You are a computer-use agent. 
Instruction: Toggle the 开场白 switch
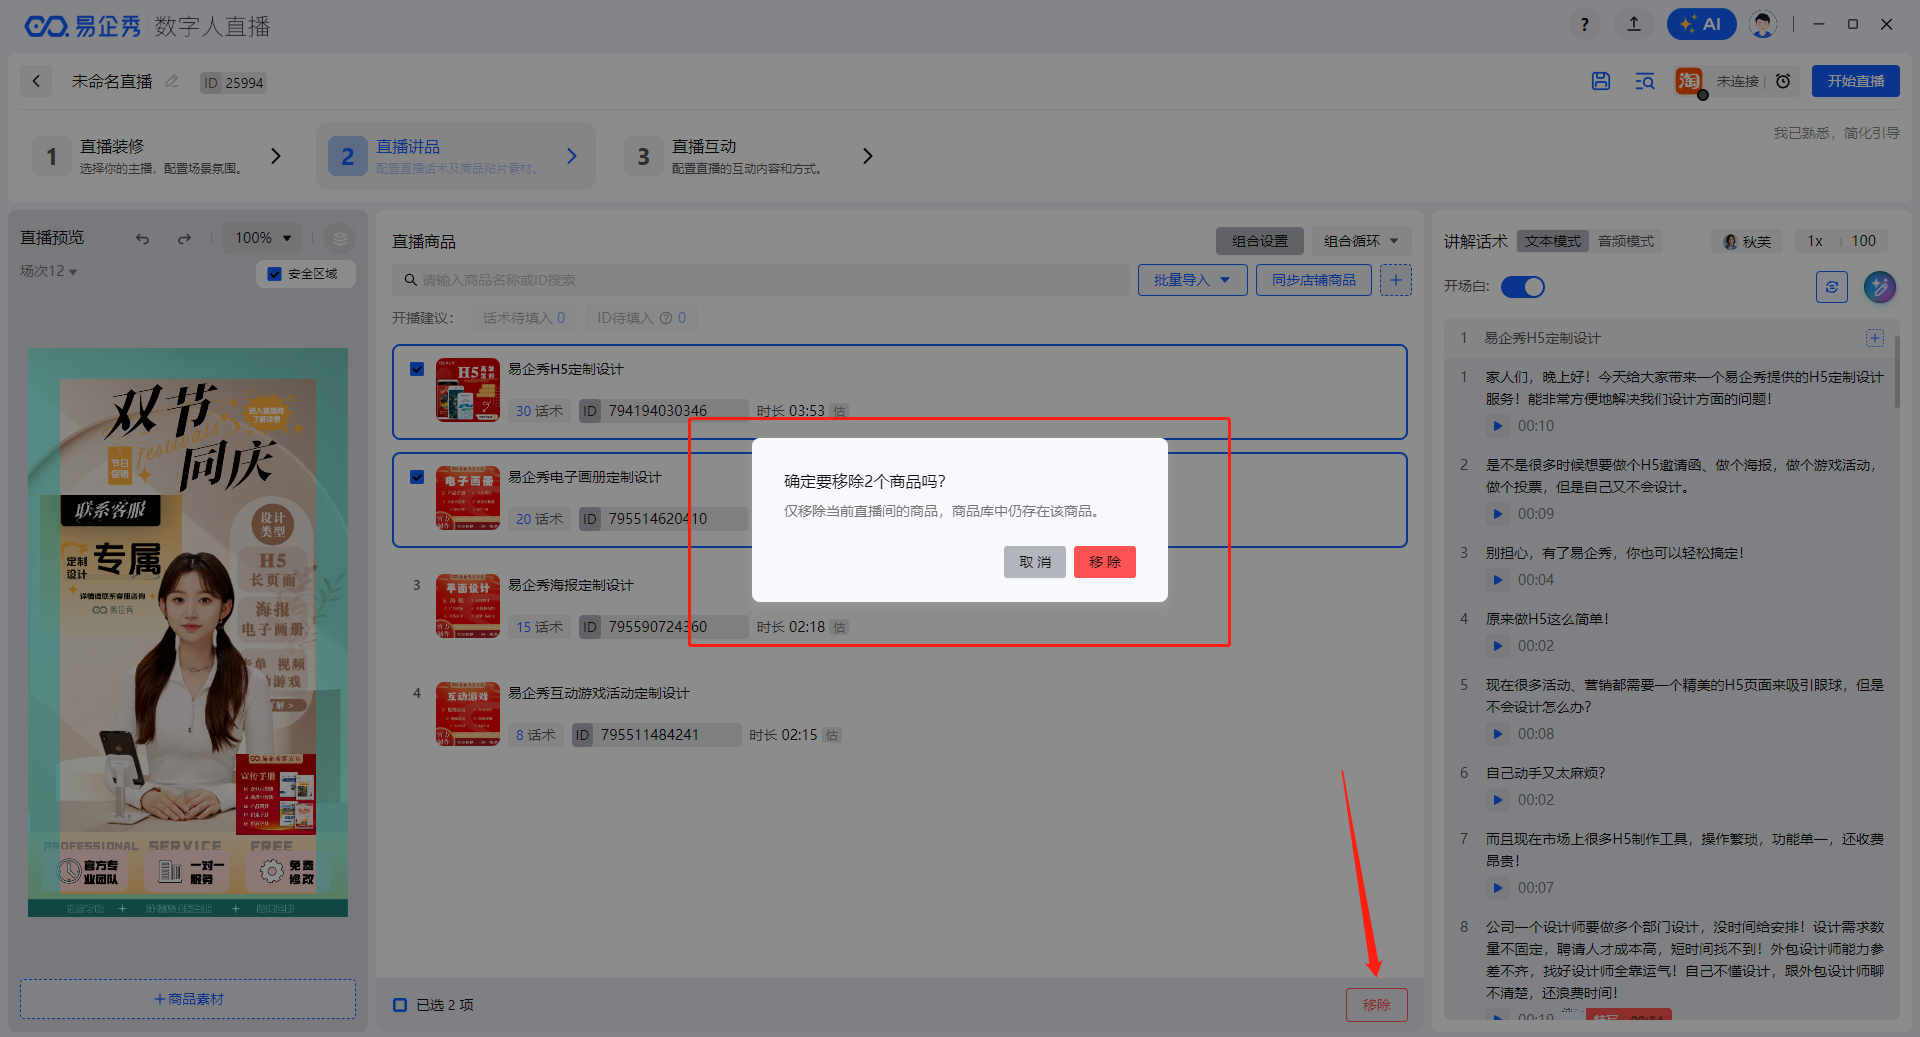[1523, 287]
